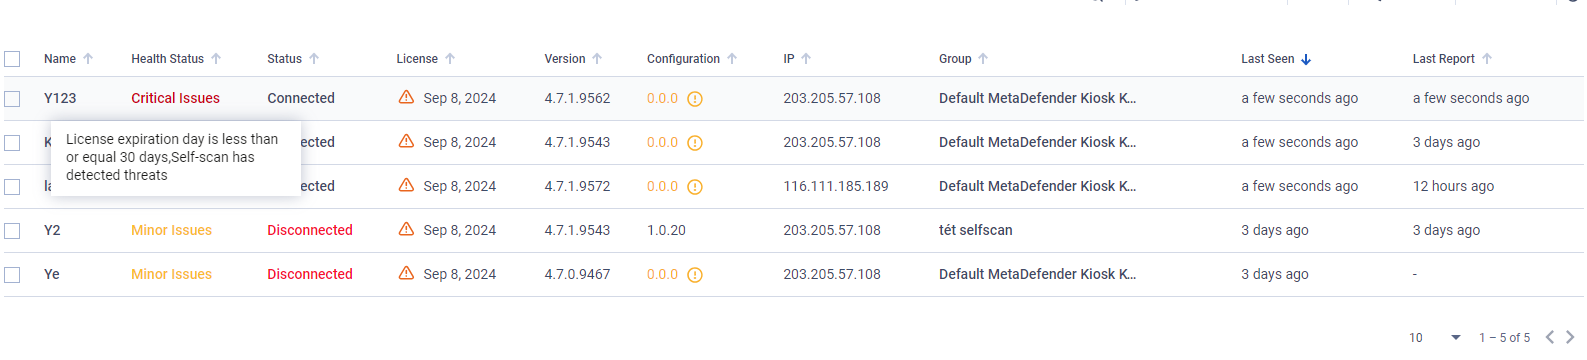Click license warning triangle in Ye row
The width and height of the screenshot is (1587, 360).
406,273
